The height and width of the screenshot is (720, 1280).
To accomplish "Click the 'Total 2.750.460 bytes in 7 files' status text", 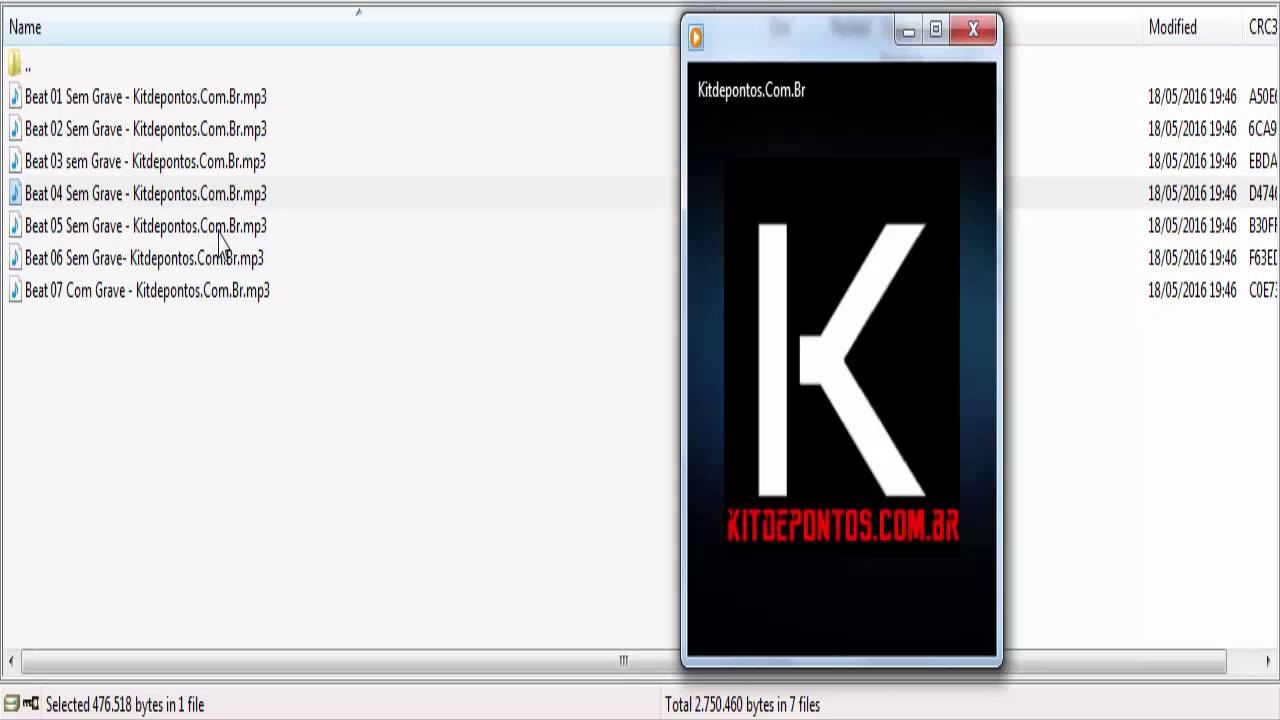I will pos(743,705).
